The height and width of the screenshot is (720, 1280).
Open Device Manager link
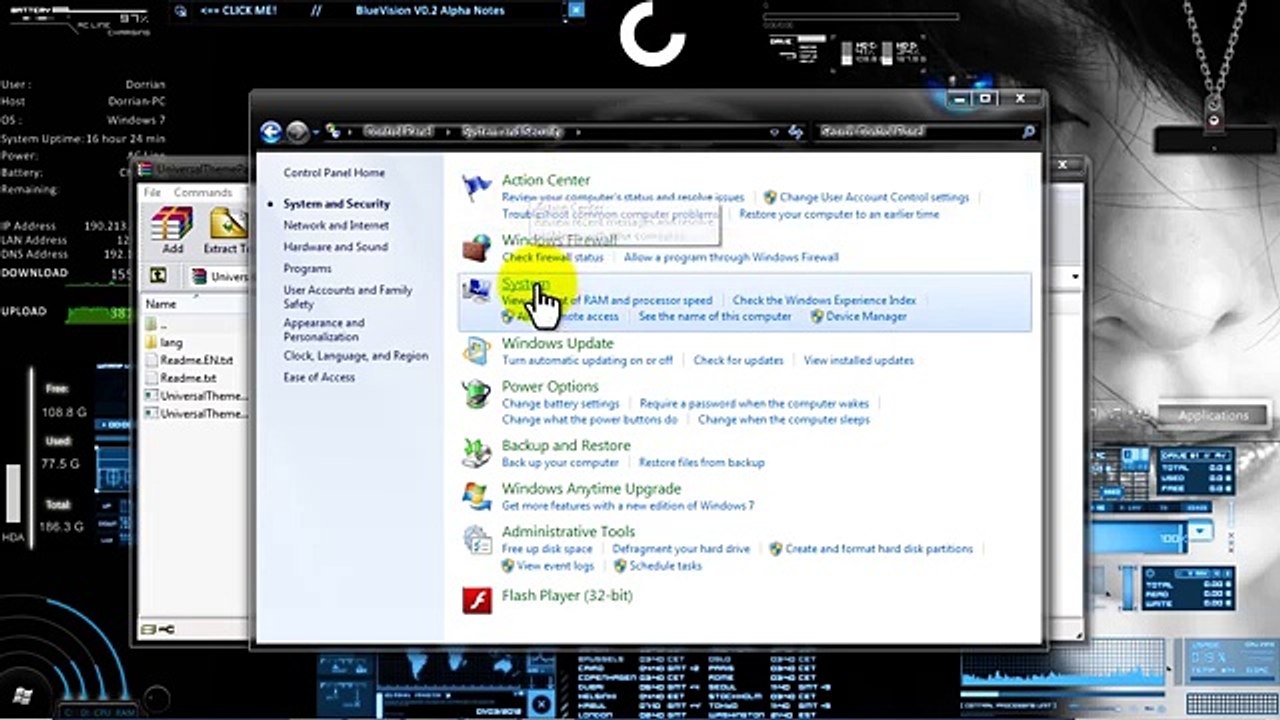point(866,317)
